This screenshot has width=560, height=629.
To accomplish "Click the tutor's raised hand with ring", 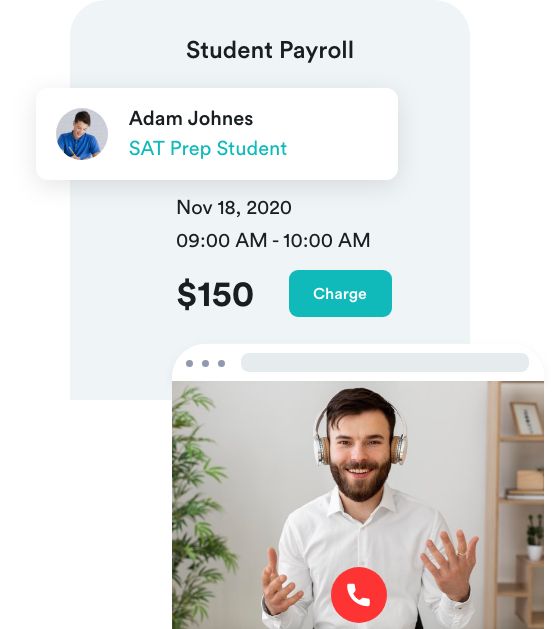I will (x=450, y=562).
